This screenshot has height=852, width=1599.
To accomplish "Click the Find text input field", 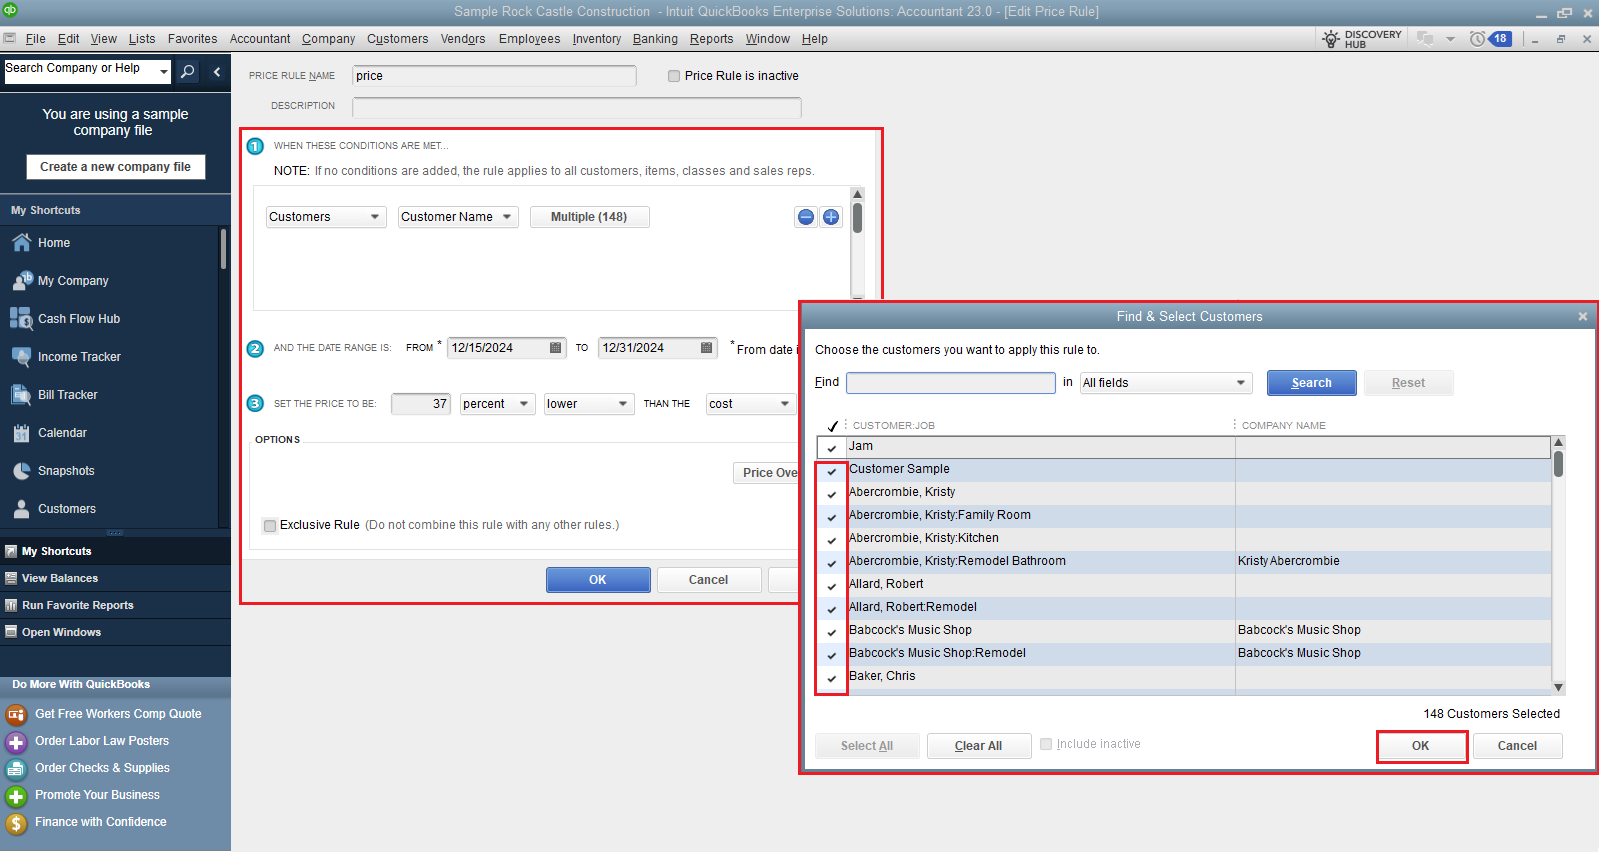I will pos(951,383).
